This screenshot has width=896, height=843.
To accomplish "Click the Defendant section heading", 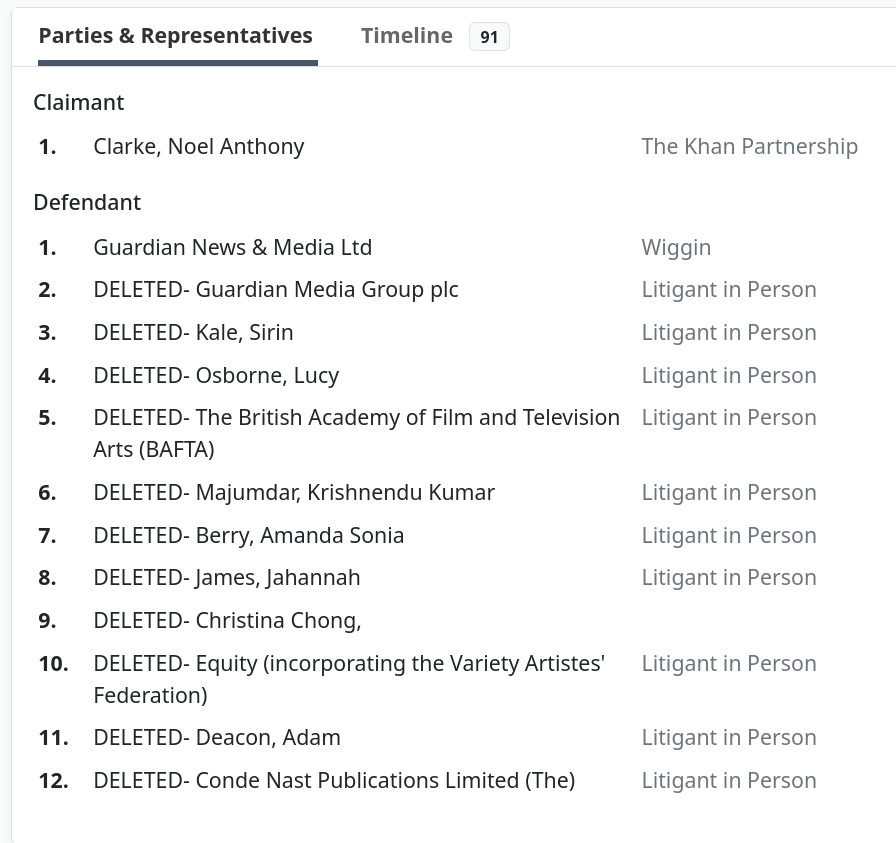I will tap(87, 202).
